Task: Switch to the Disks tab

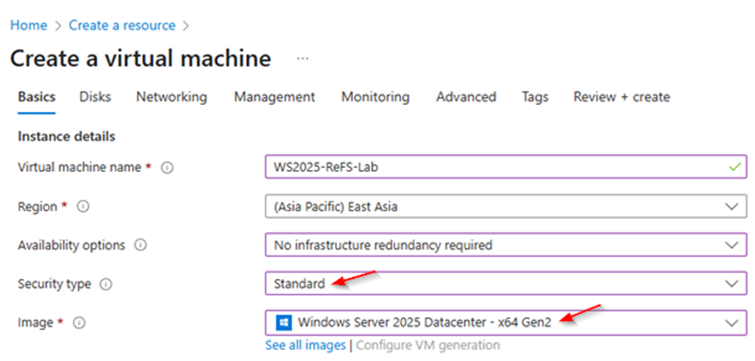Action: tap(95, 97)
